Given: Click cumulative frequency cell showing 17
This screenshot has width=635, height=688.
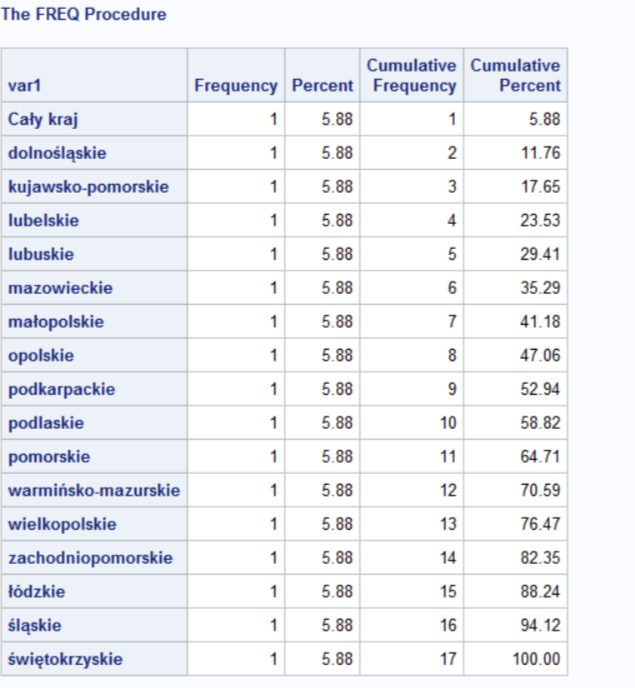Looking at the screenshot, I should tap(447, 658).
